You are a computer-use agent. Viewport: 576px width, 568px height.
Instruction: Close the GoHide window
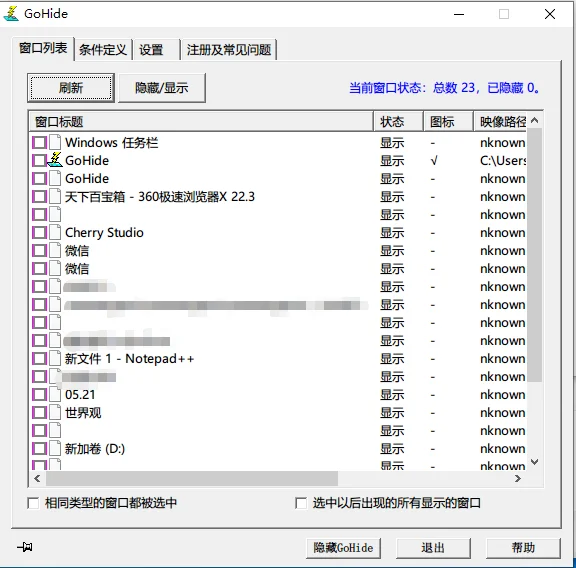550,14
